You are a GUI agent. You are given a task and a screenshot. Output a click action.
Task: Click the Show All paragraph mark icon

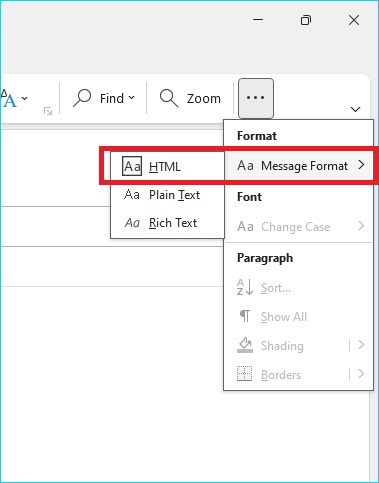pos(245,316)
